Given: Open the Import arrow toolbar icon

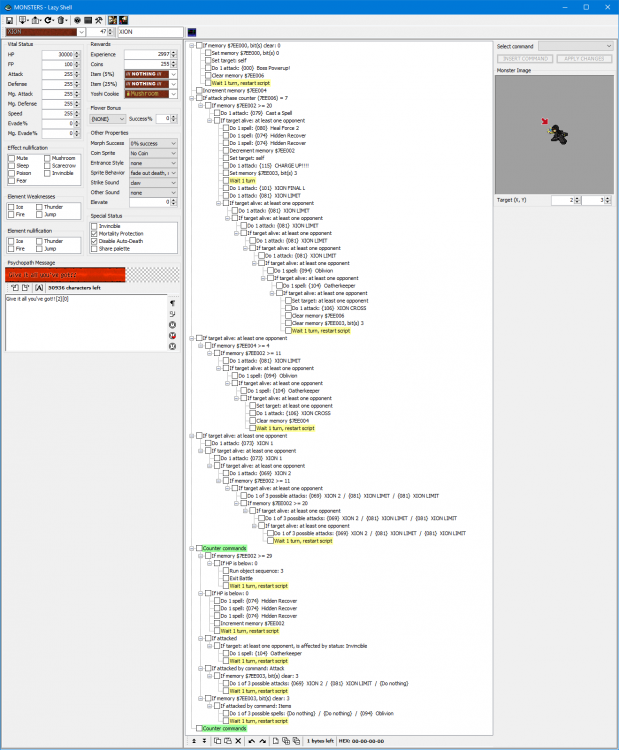Looking at the screenshot, I should click(x=23, y=20).
